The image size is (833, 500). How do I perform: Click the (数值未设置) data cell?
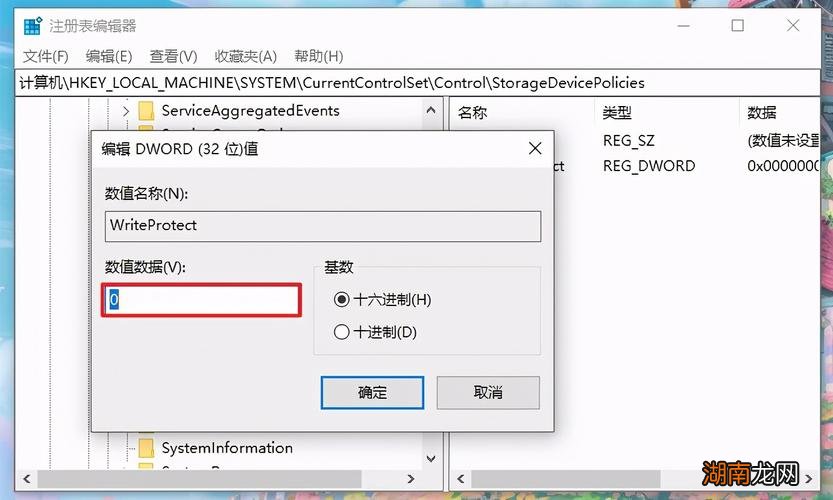tap(783, 141)
